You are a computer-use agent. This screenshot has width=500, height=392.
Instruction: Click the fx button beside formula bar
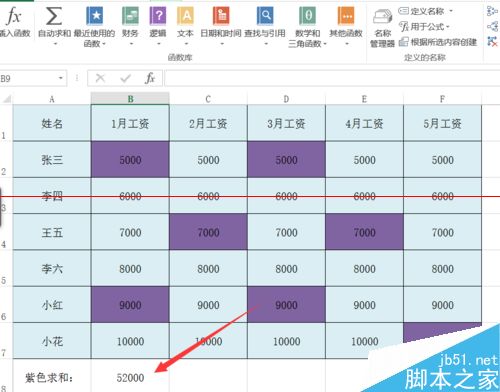(150, 78)
